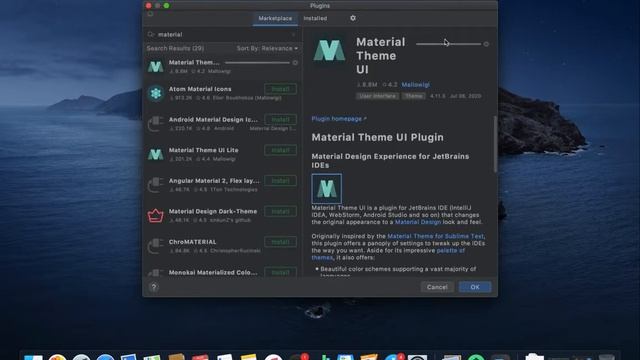Viewport: 640px width, 360px height.
Task: Select the 'Material Theme UI Lite' title text
Action: coord(204,150)
